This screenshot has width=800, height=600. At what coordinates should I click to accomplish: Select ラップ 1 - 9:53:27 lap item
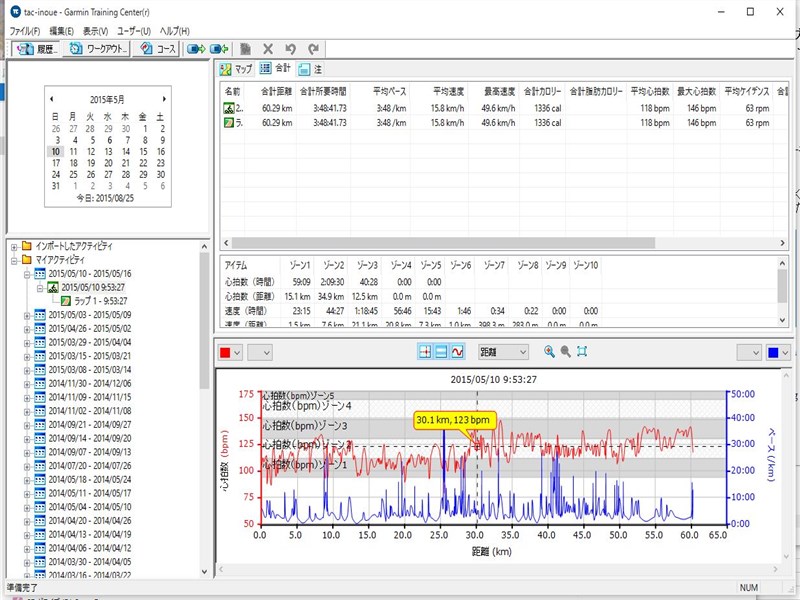click(101, 301)
